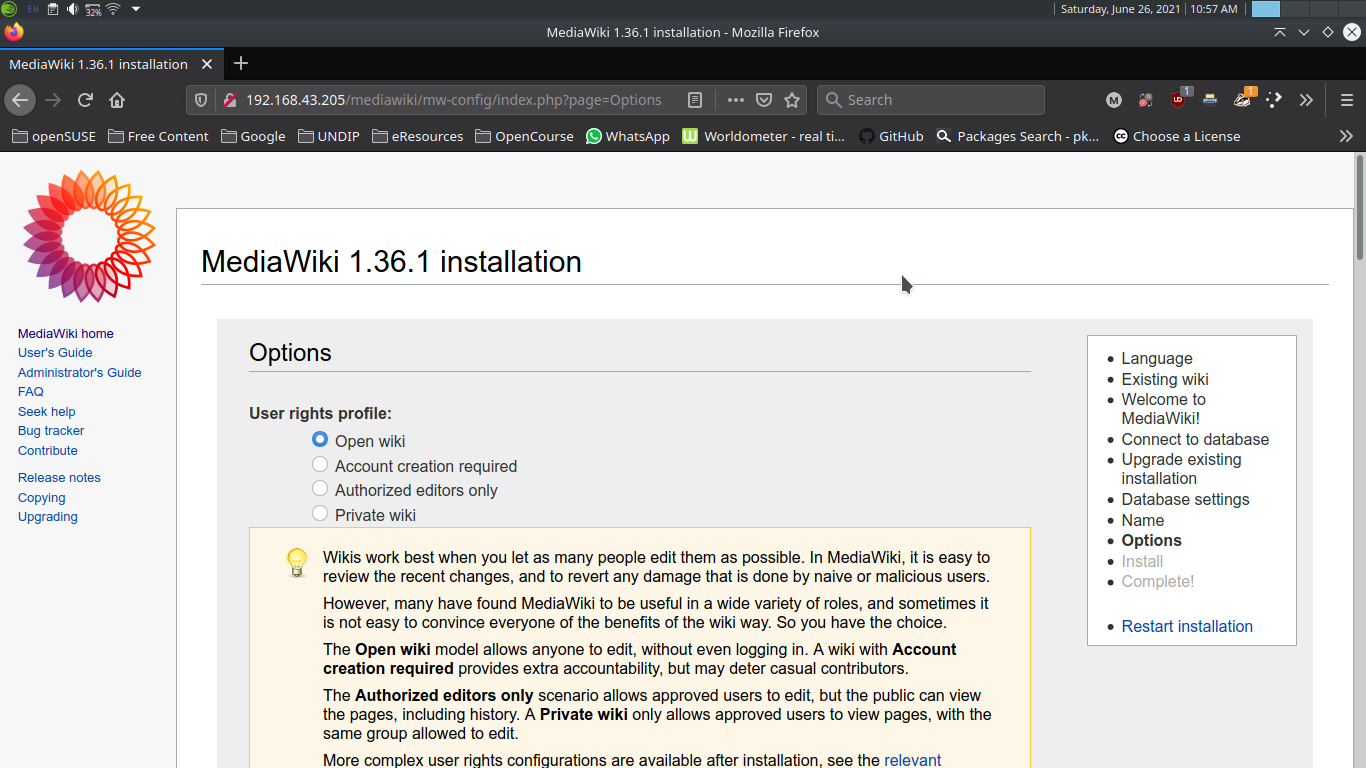The image size is (1366, 768).
Task: Open the openSUSE gecko launcher icon
Action: tap(9, 9)
